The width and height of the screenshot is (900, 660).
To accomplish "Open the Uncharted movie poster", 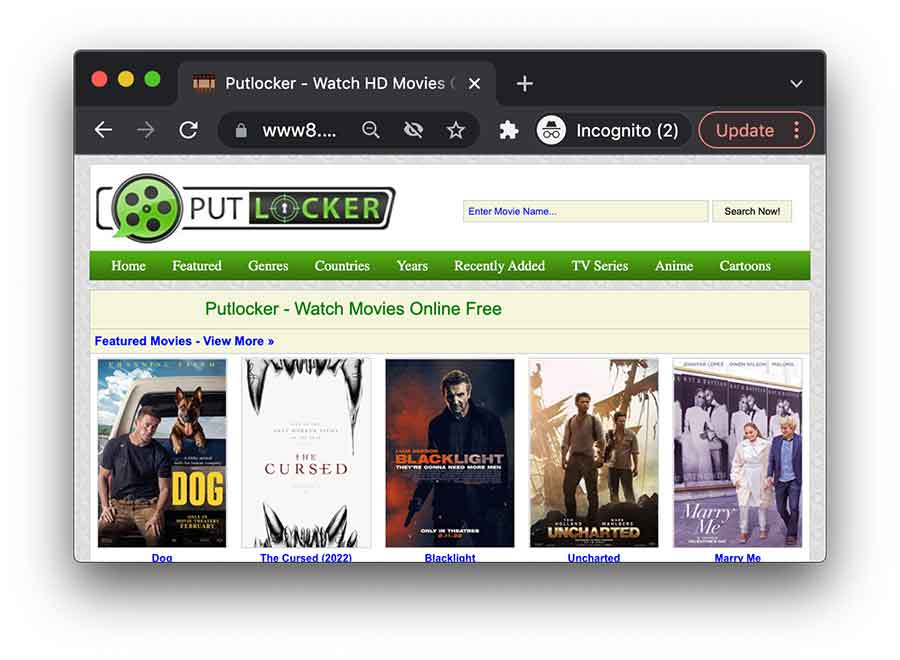I will pyautogui.click(x=593, y=453).
